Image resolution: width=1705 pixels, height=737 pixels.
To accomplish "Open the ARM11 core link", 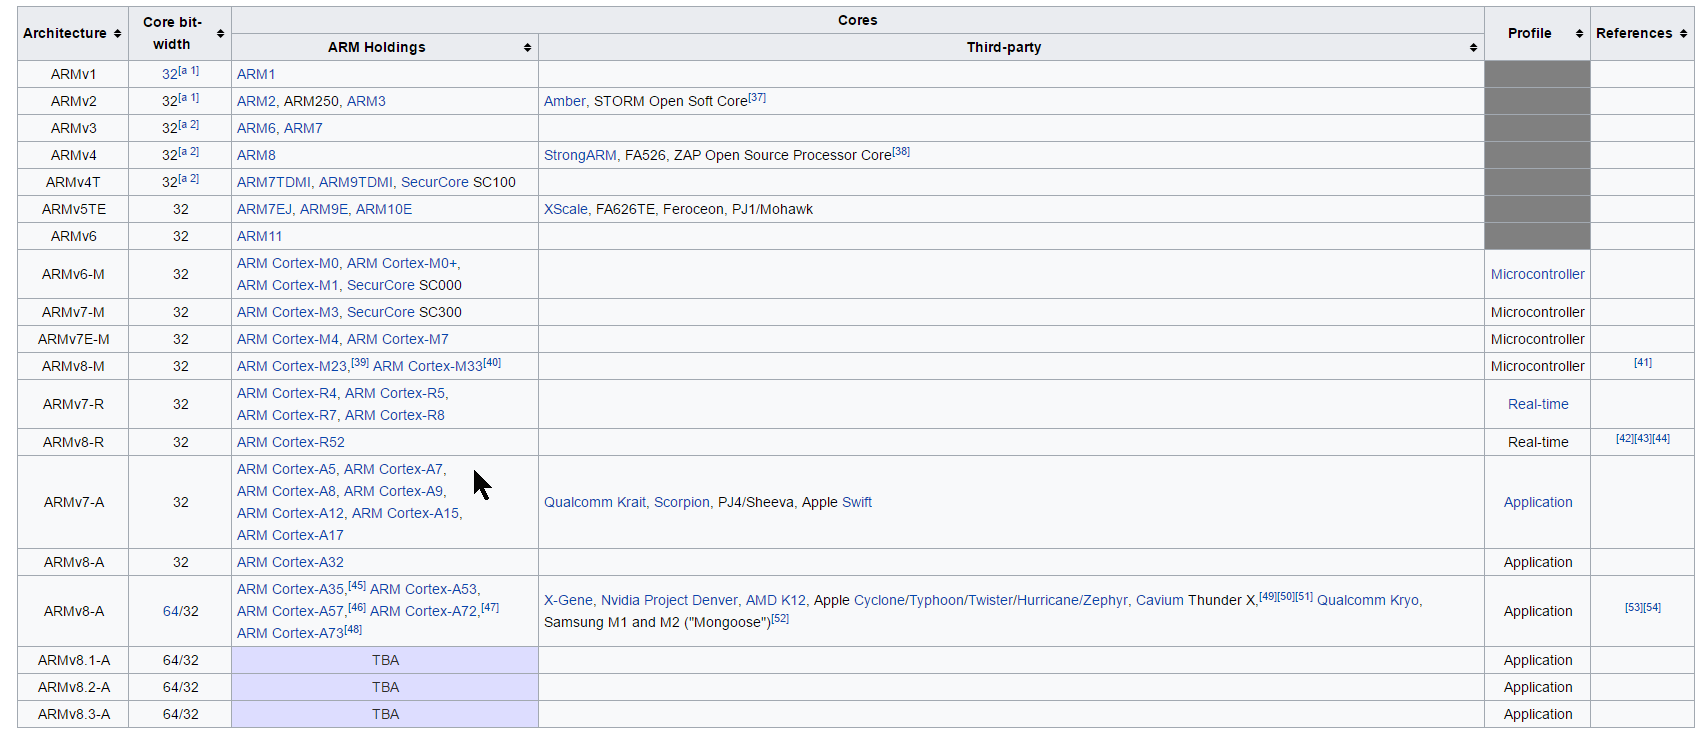I will [259, 237].
